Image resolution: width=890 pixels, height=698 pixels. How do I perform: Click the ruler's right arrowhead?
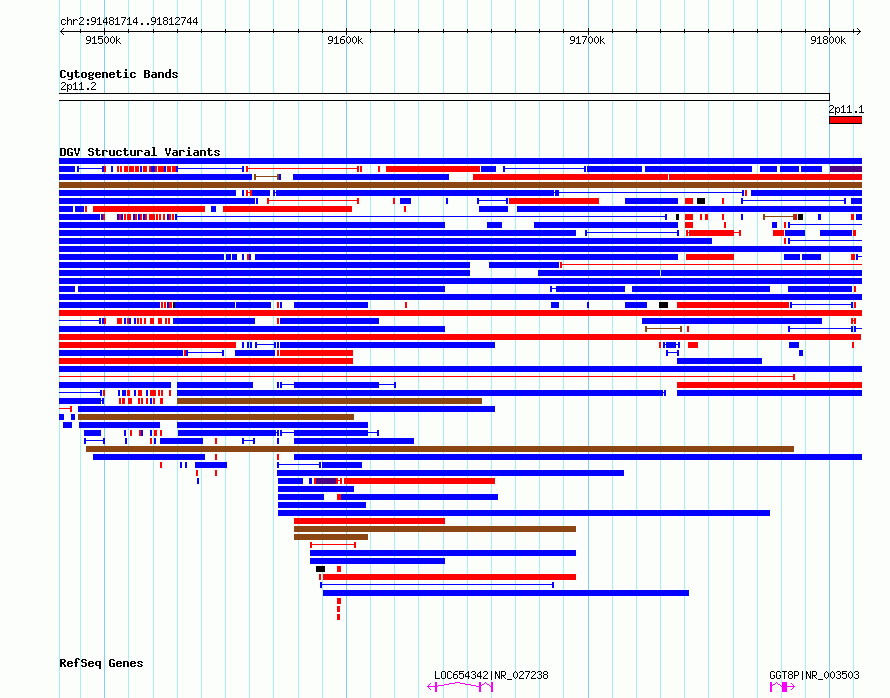[x=858, y=32]
